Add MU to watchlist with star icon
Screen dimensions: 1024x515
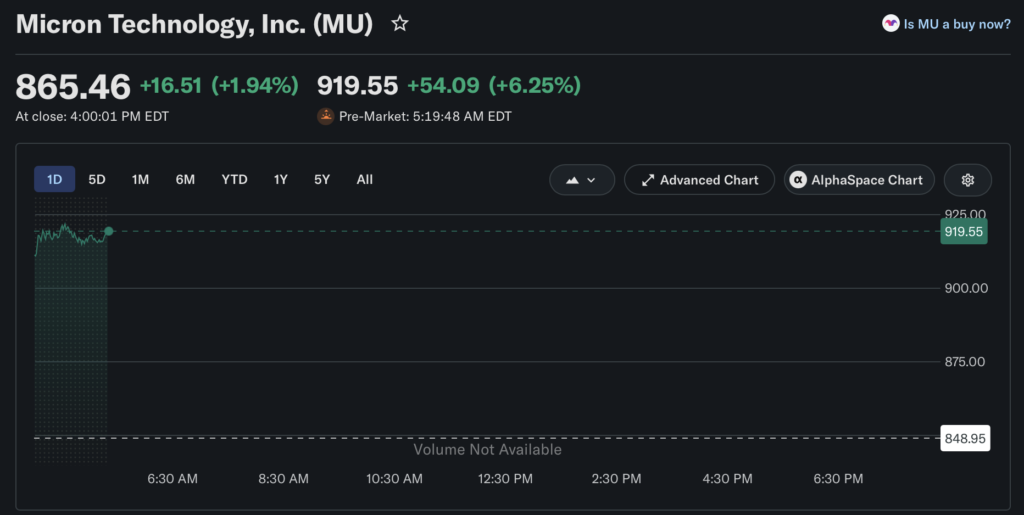tap(400, 23)
